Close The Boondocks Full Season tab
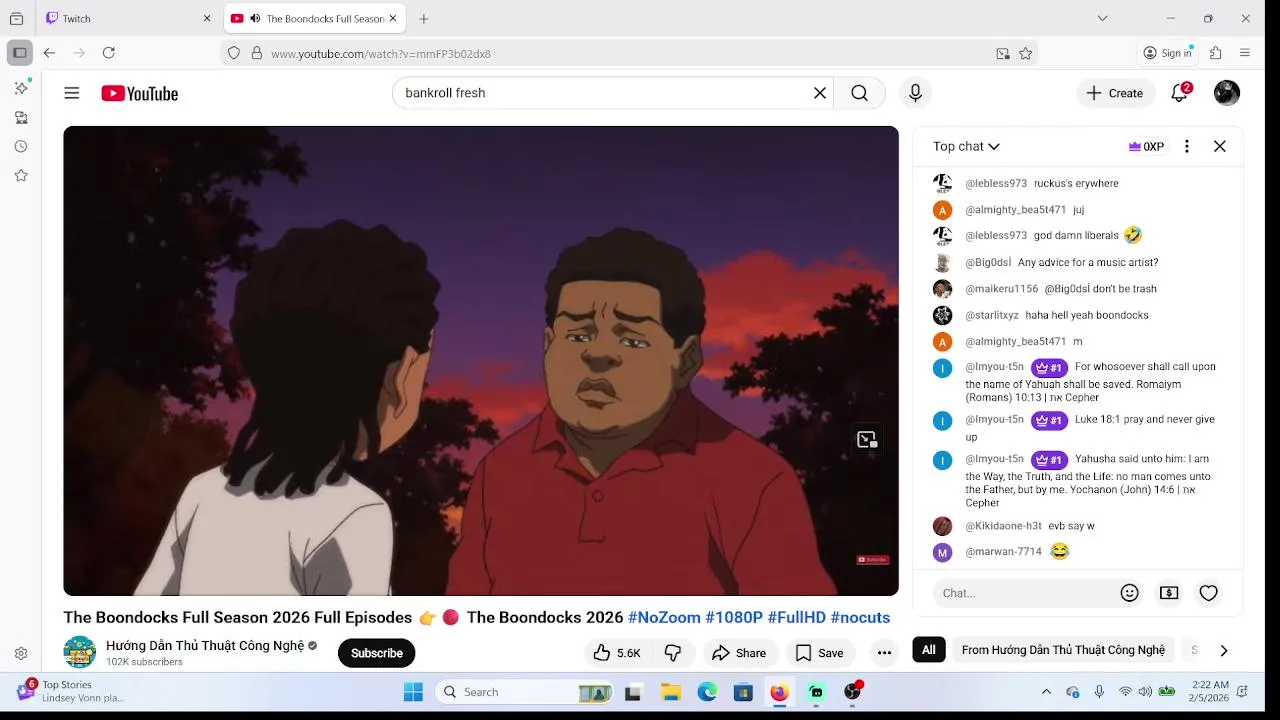1280x720 pixels. point(393,18)
